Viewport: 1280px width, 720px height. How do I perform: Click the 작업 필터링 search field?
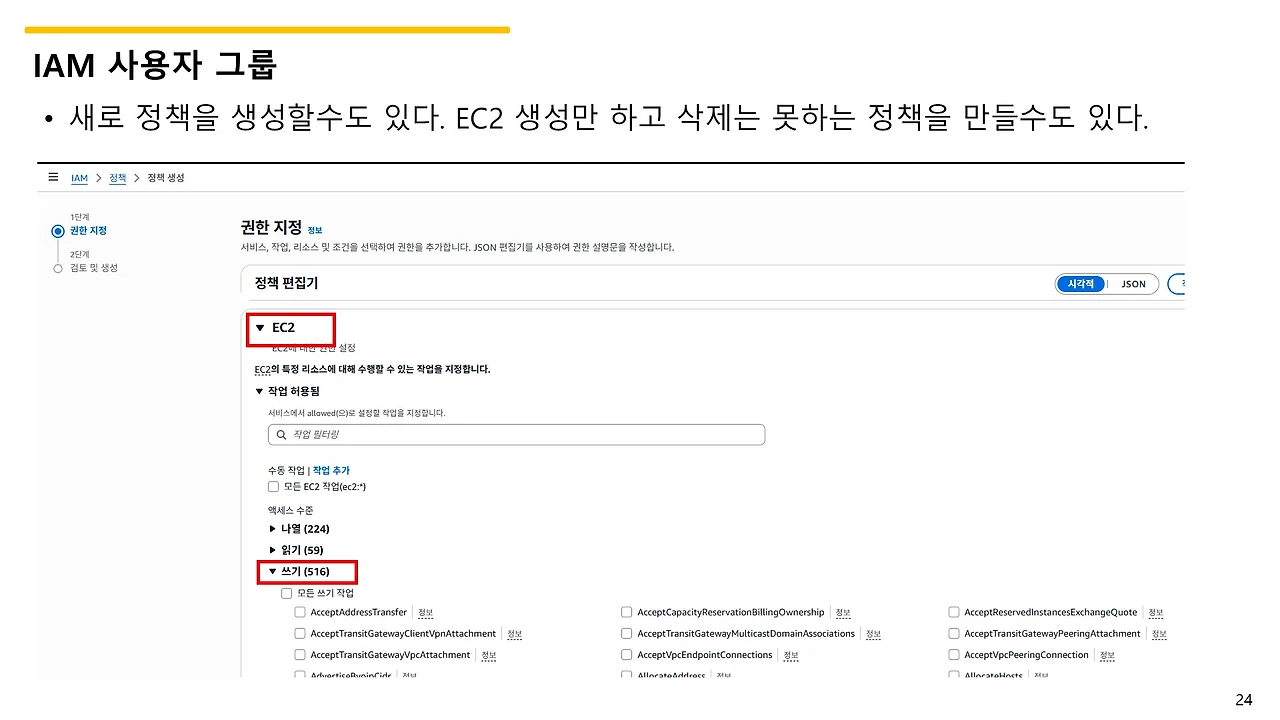pos(516,435)
